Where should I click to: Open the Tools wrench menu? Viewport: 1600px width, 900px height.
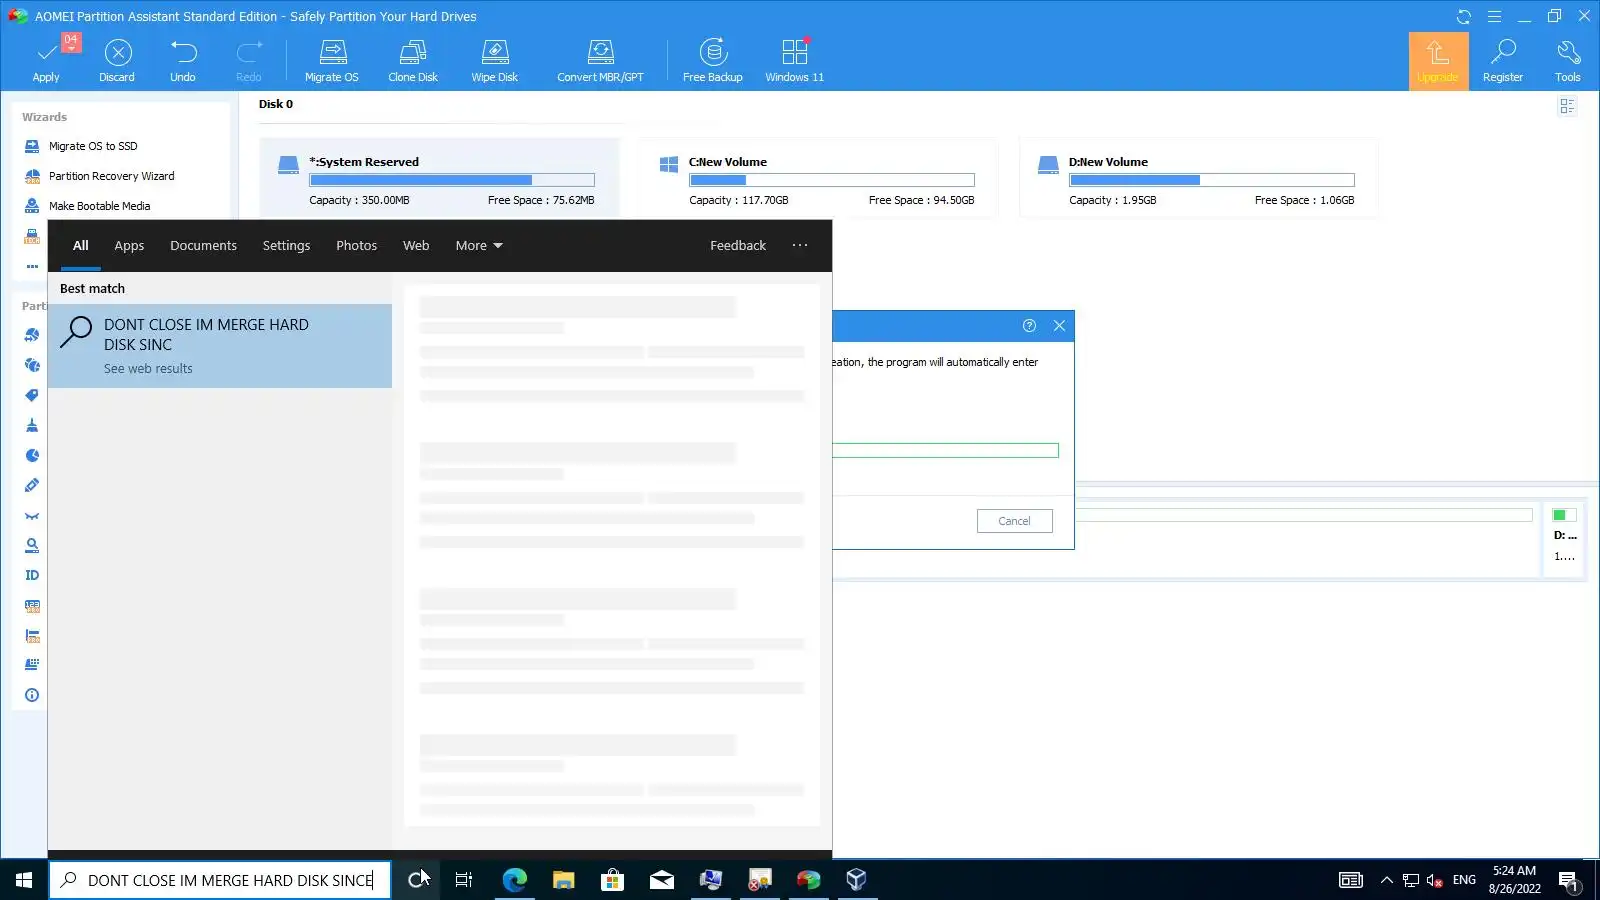[x=1568, y=61]
